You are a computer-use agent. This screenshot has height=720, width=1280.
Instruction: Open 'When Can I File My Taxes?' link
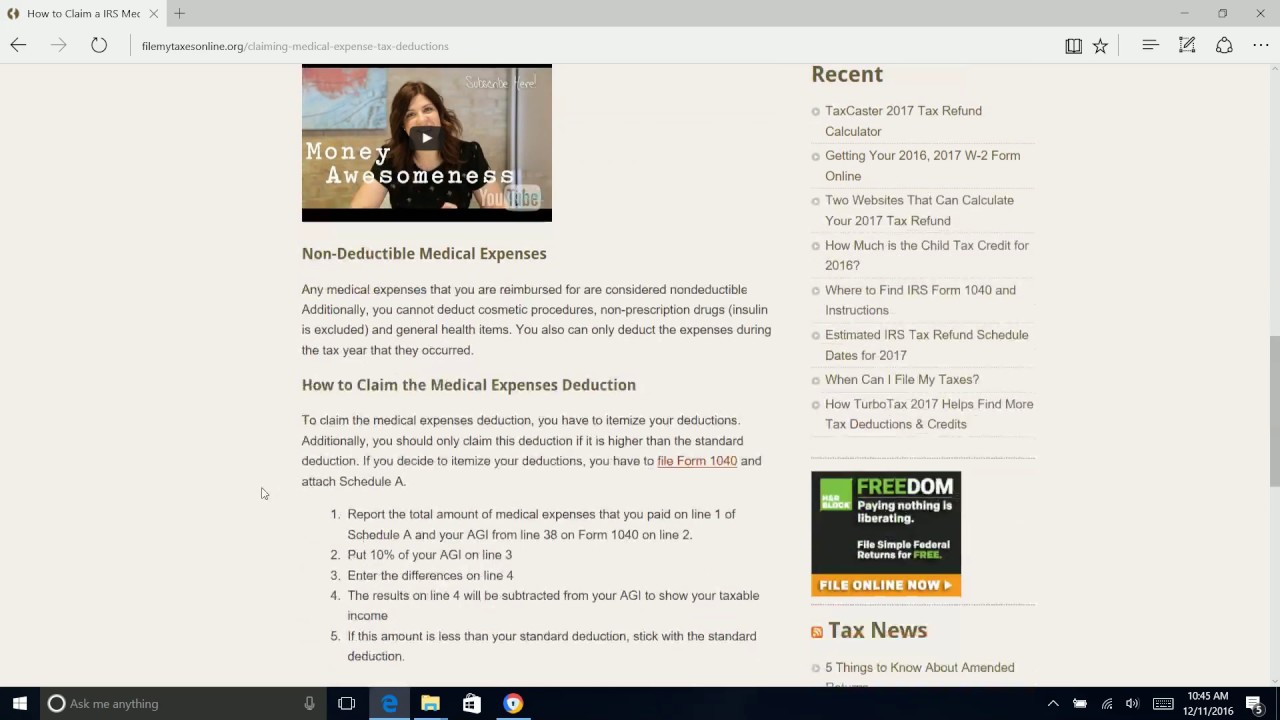coord(902,379)
